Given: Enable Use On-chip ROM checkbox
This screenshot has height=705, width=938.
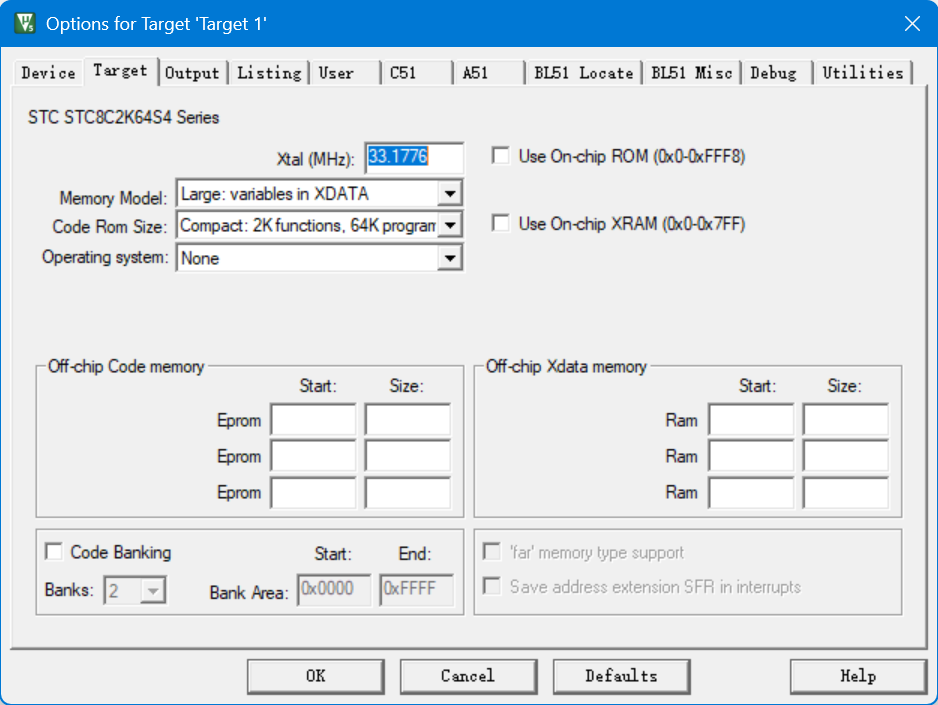Looking at the screenshot, I should [x=500, y=156].
